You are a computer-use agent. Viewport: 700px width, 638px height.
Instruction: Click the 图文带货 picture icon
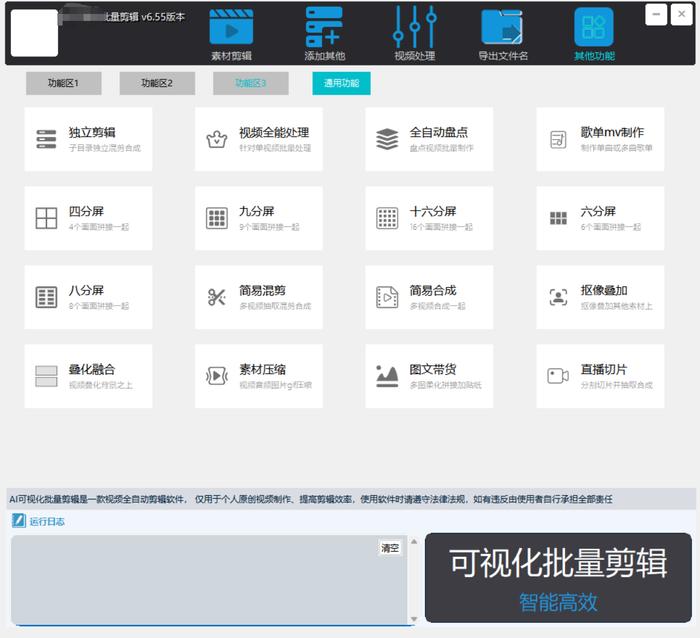[387, 376]
